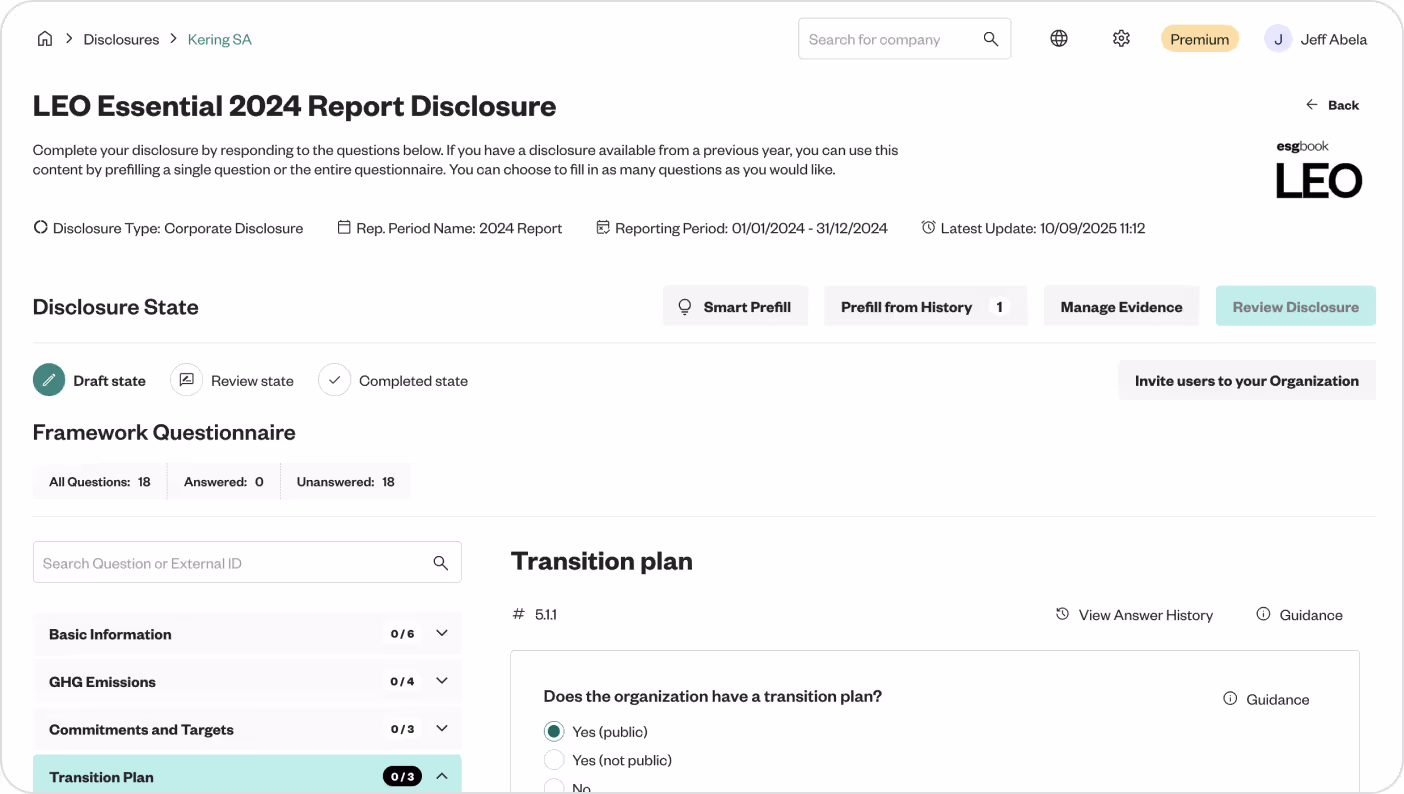
Task: Select the Draft state pencil icon
Action: click(49, 380)
